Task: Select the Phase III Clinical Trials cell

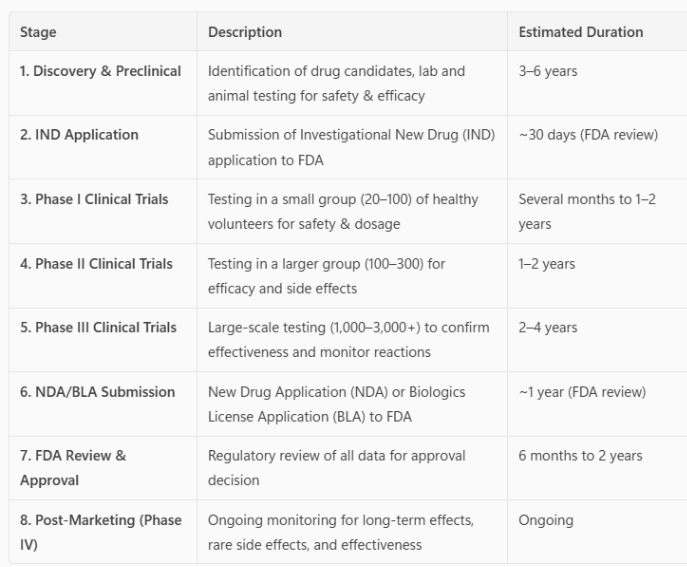Action: [98, 327]
